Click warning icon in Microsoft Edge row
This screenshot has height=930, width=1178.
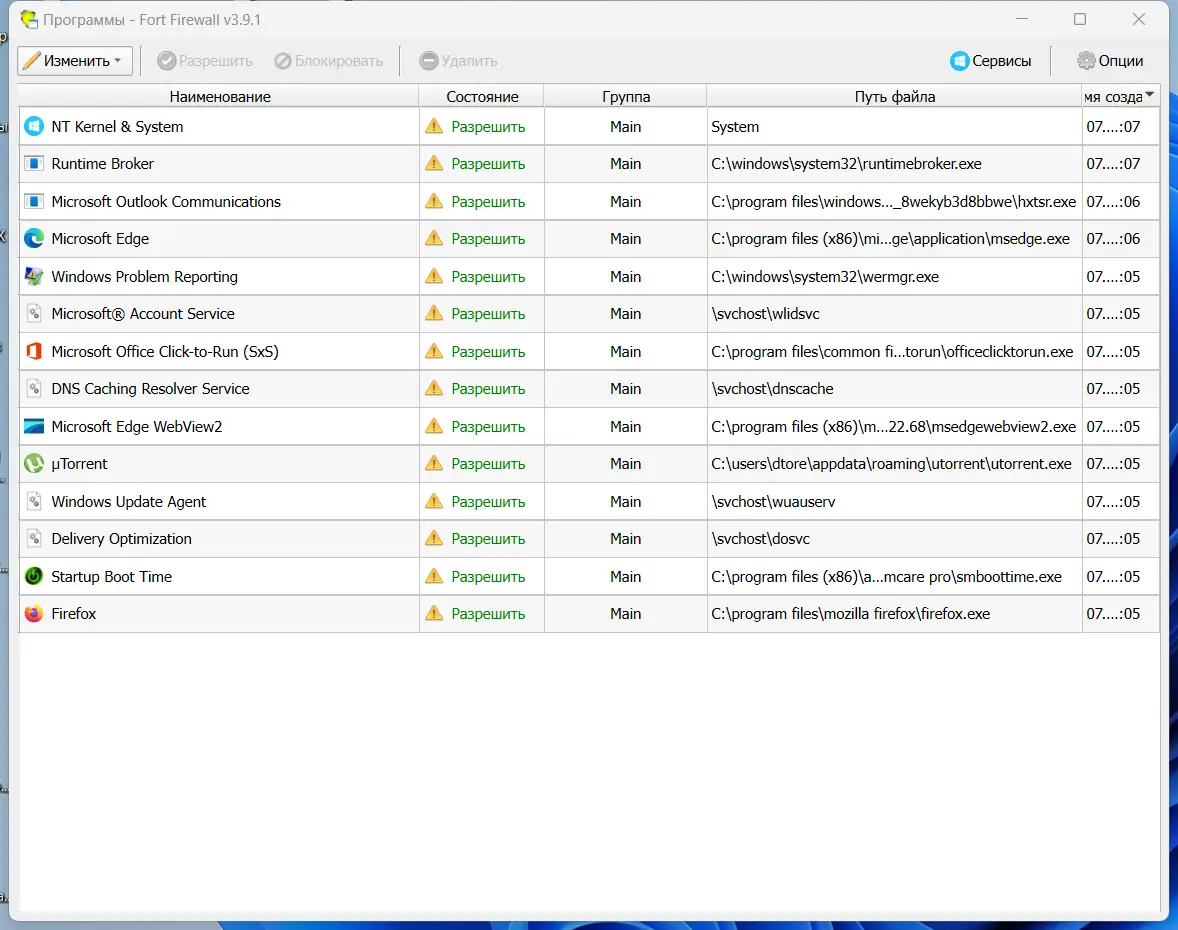point(433,238)
